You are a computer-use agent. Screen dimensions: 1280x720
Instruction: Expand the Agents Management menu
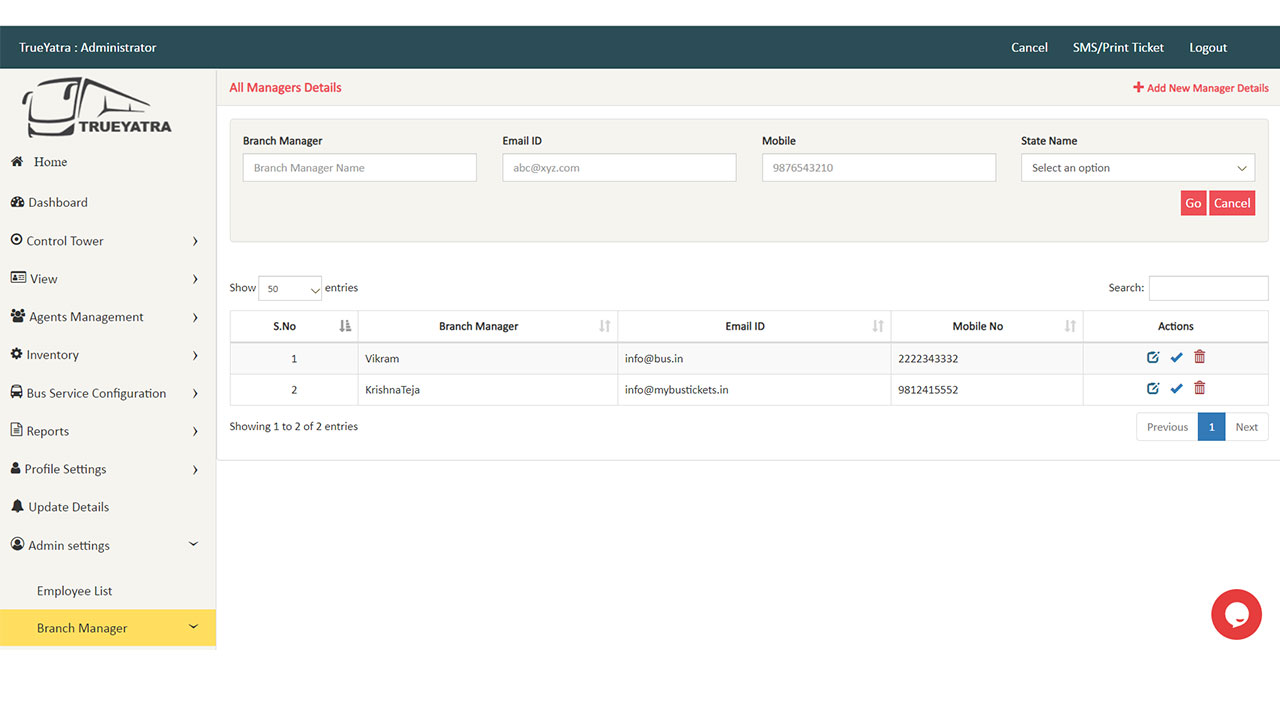105,317
